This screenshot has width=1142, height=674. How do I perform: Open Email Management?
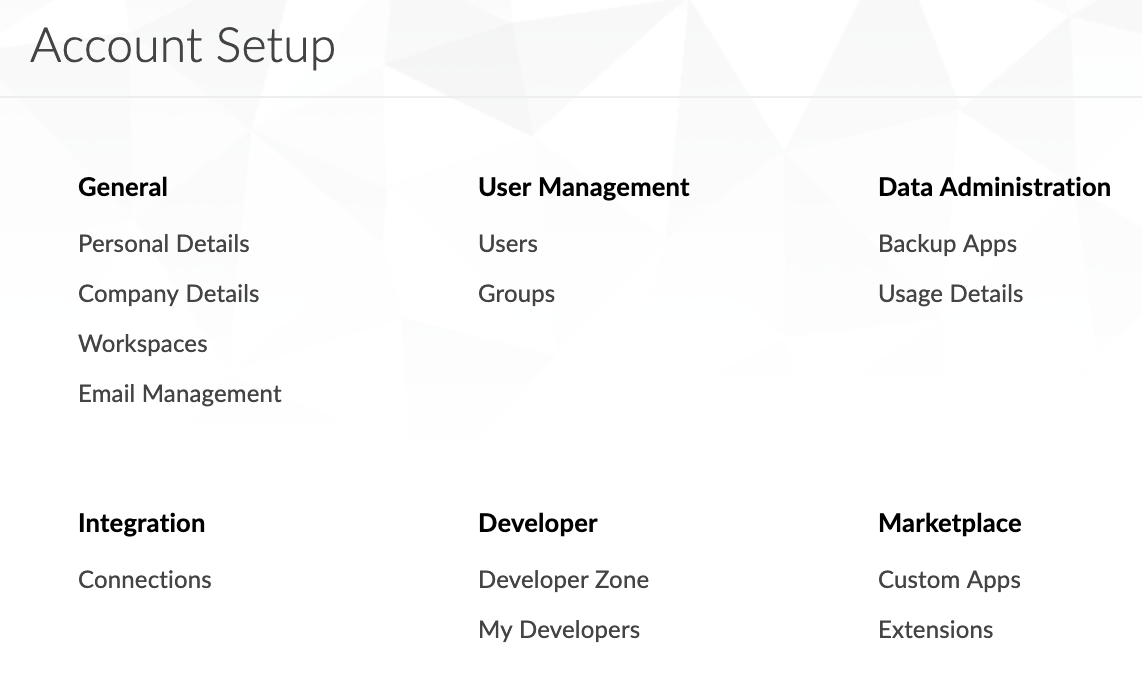[x=180, y=393]
